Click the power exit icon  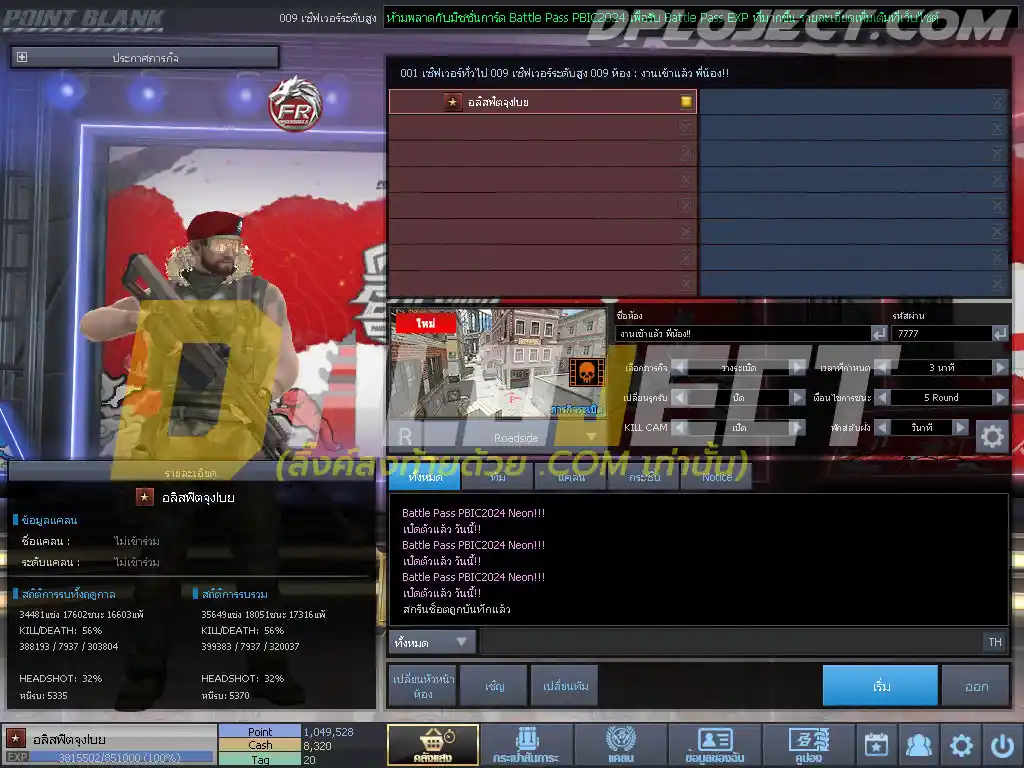coord(1002,744)
